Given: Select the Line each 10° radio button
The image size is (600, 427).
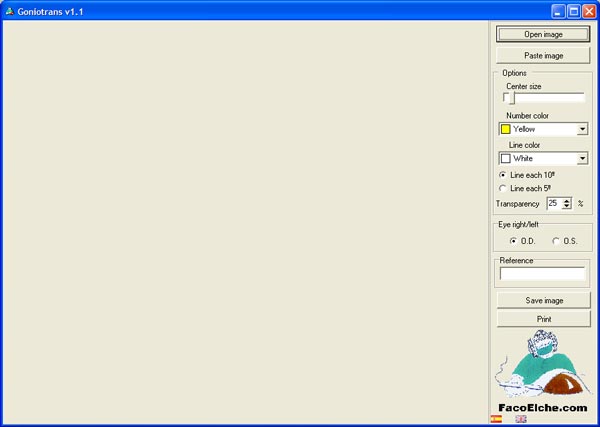Looking at the screenshot, I should coord(503,175).
